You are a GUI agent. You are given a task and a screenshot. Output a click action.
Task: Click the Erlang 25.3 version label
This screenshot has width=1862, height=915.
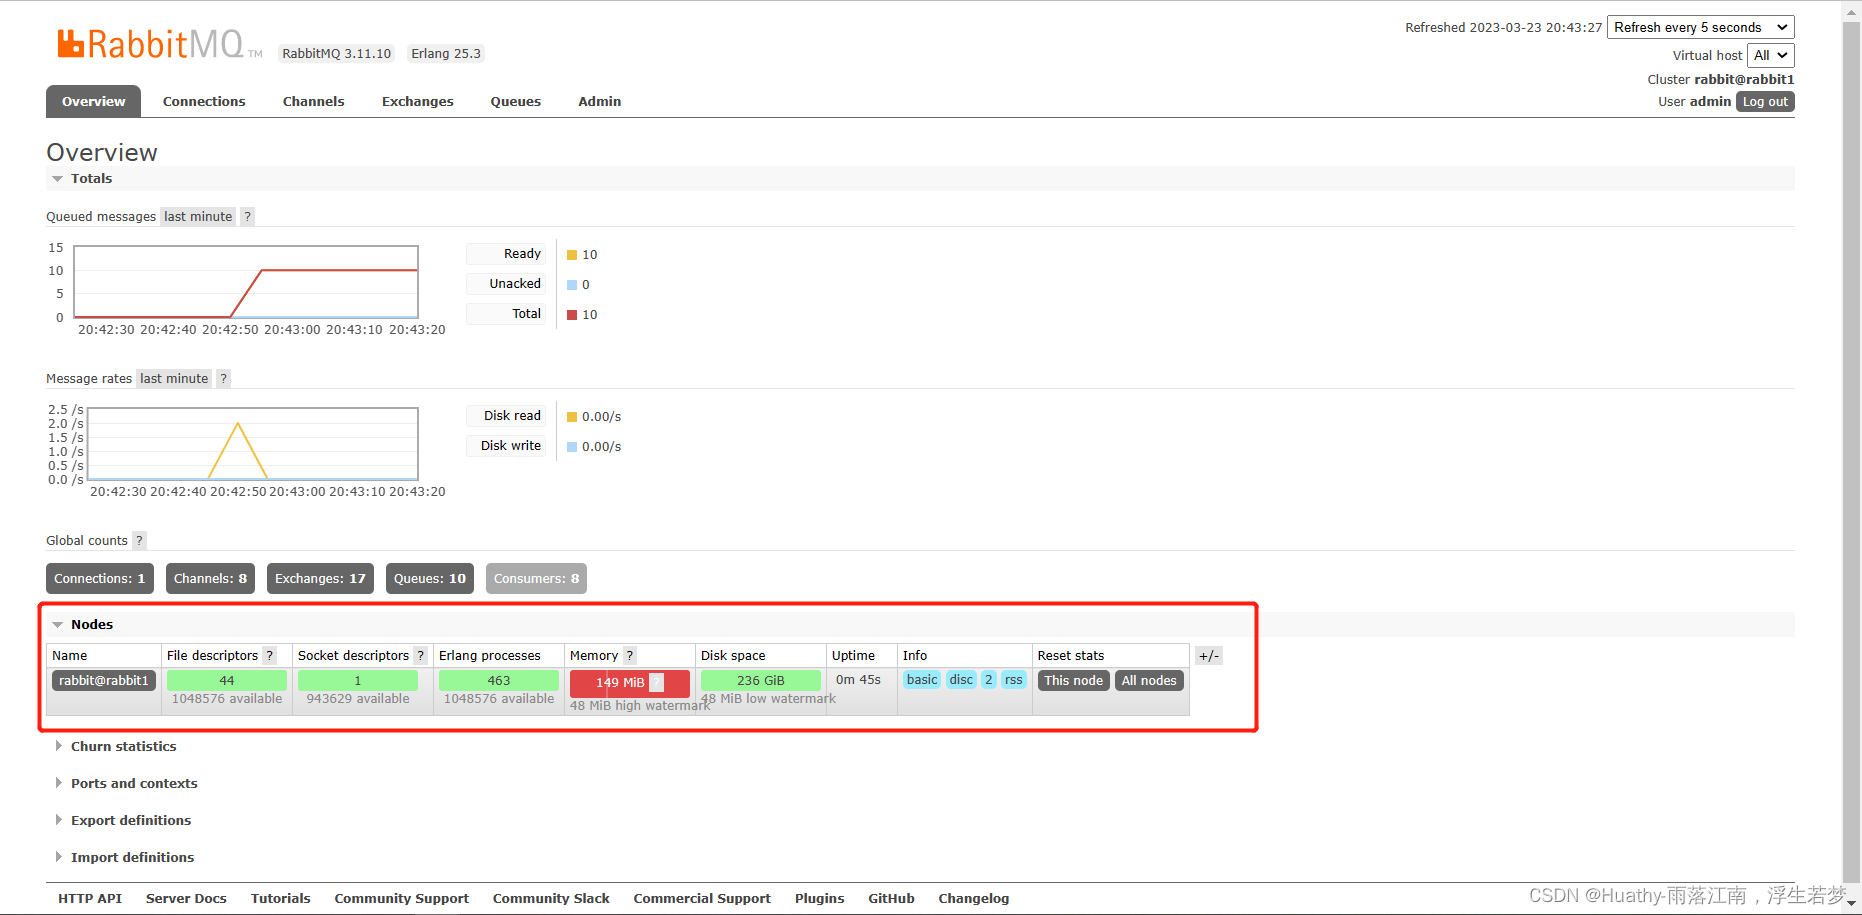[x=446, y=54]
